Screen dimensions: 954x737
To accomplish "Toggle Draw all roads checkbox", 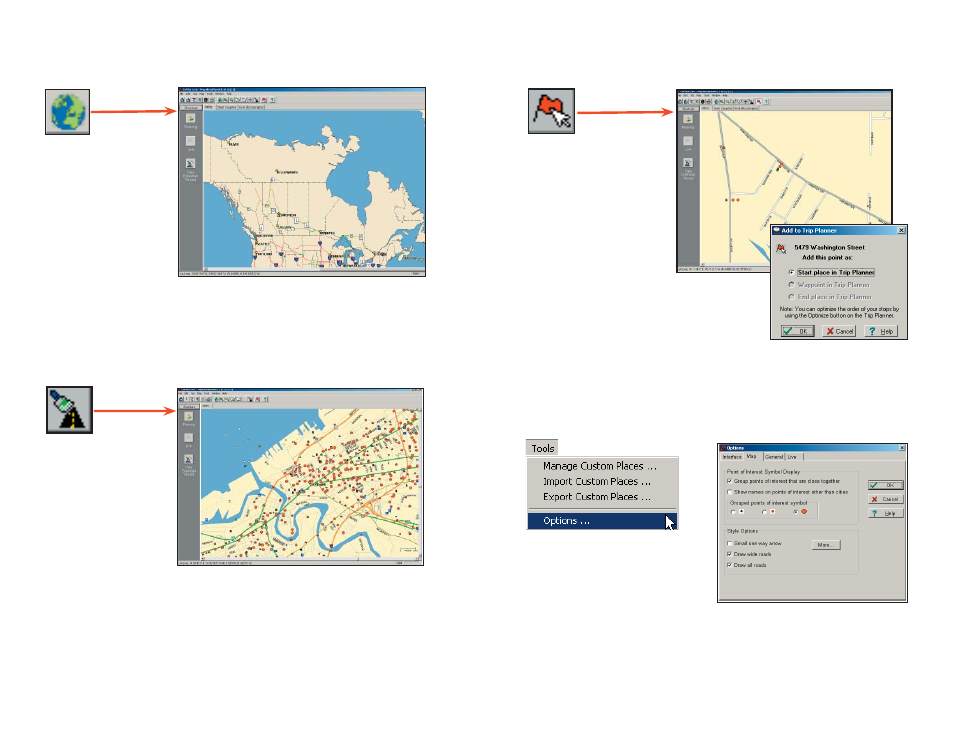I will [x=729, y=565].
